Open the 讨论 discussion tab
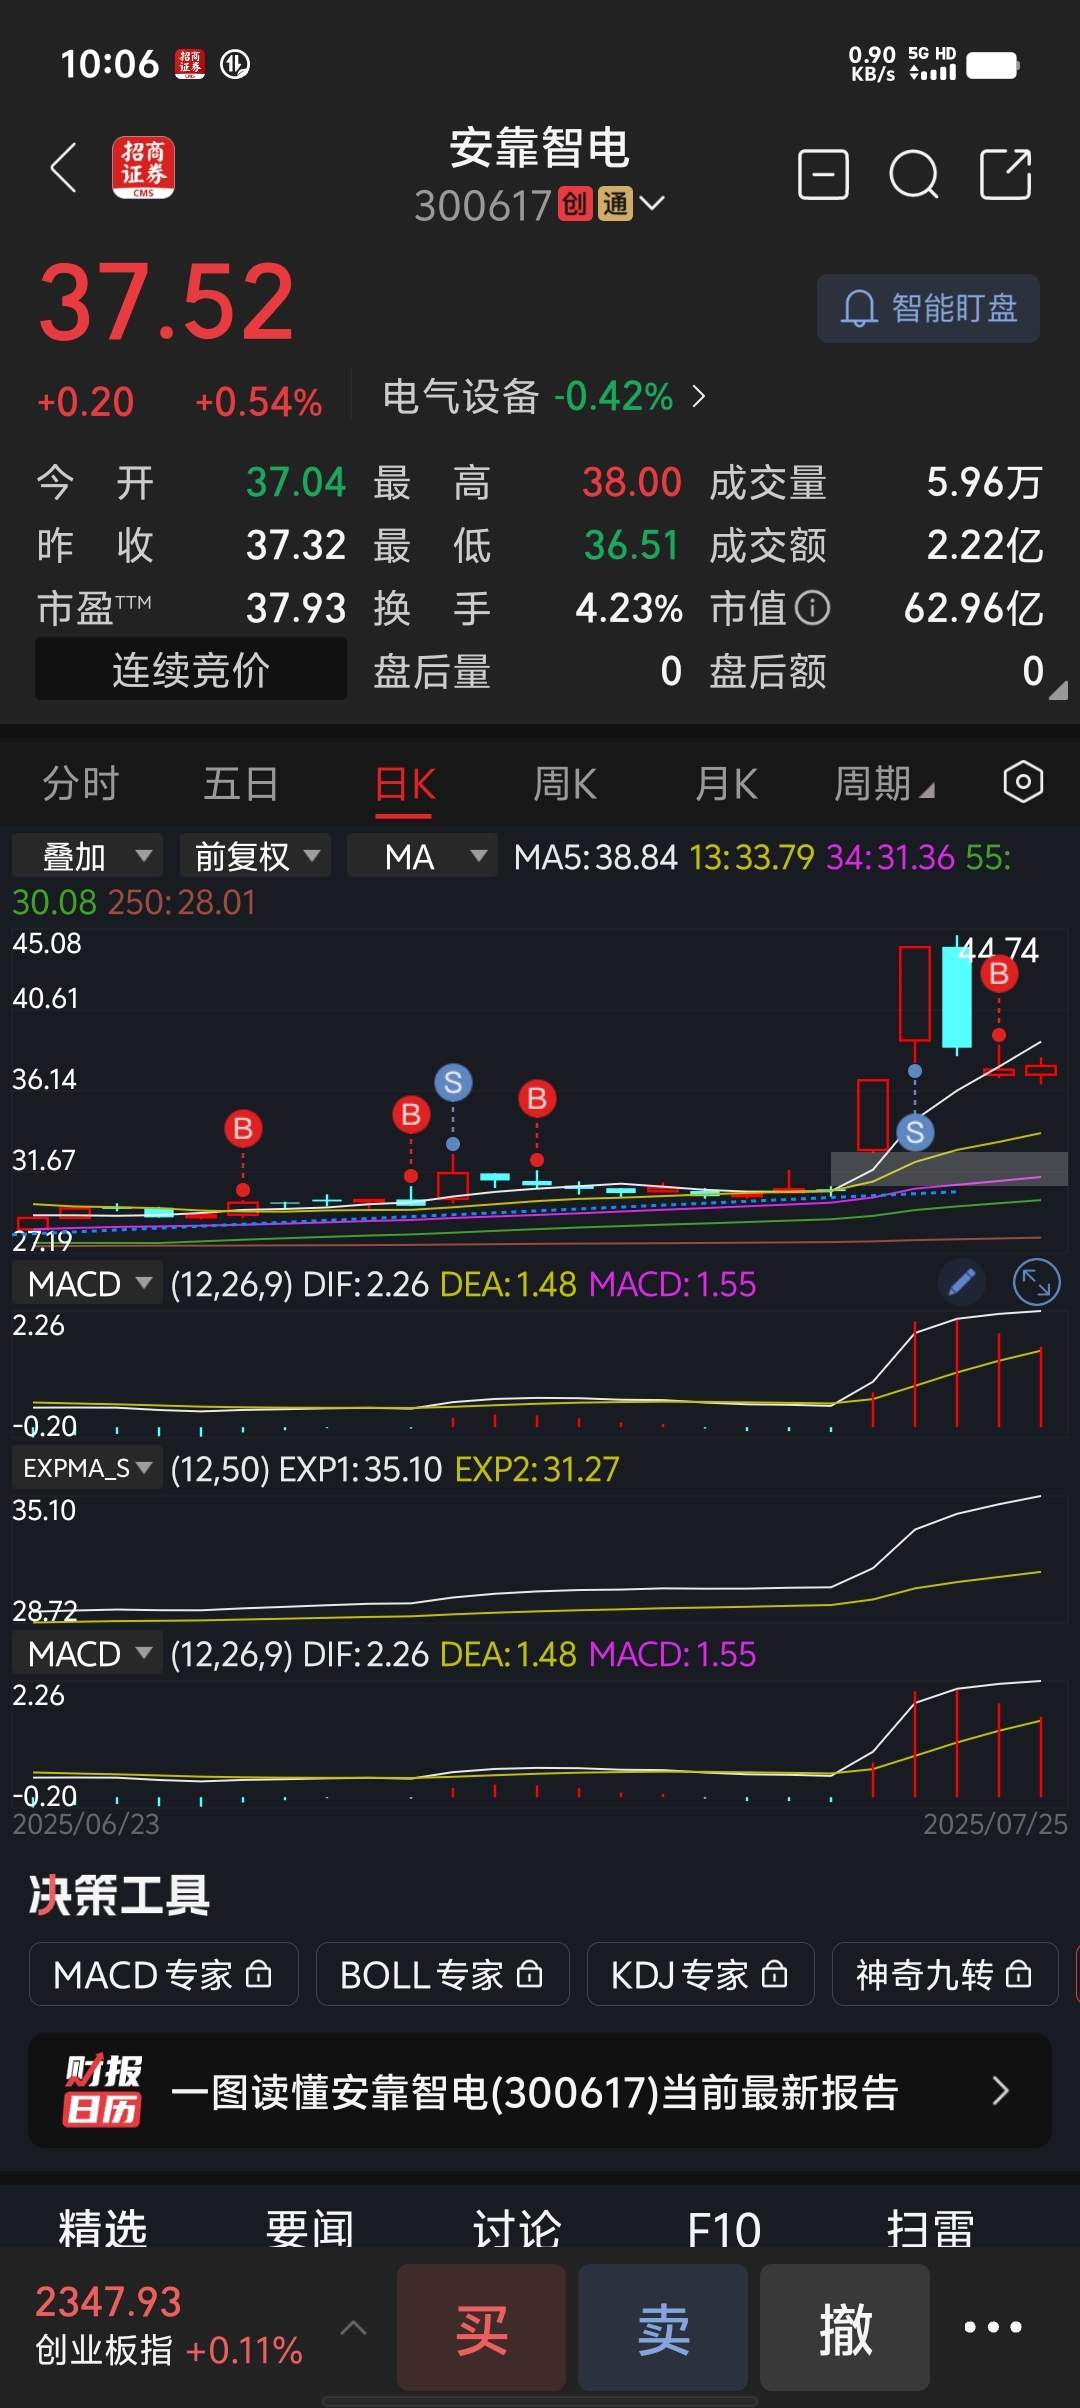 [517, 2229]
